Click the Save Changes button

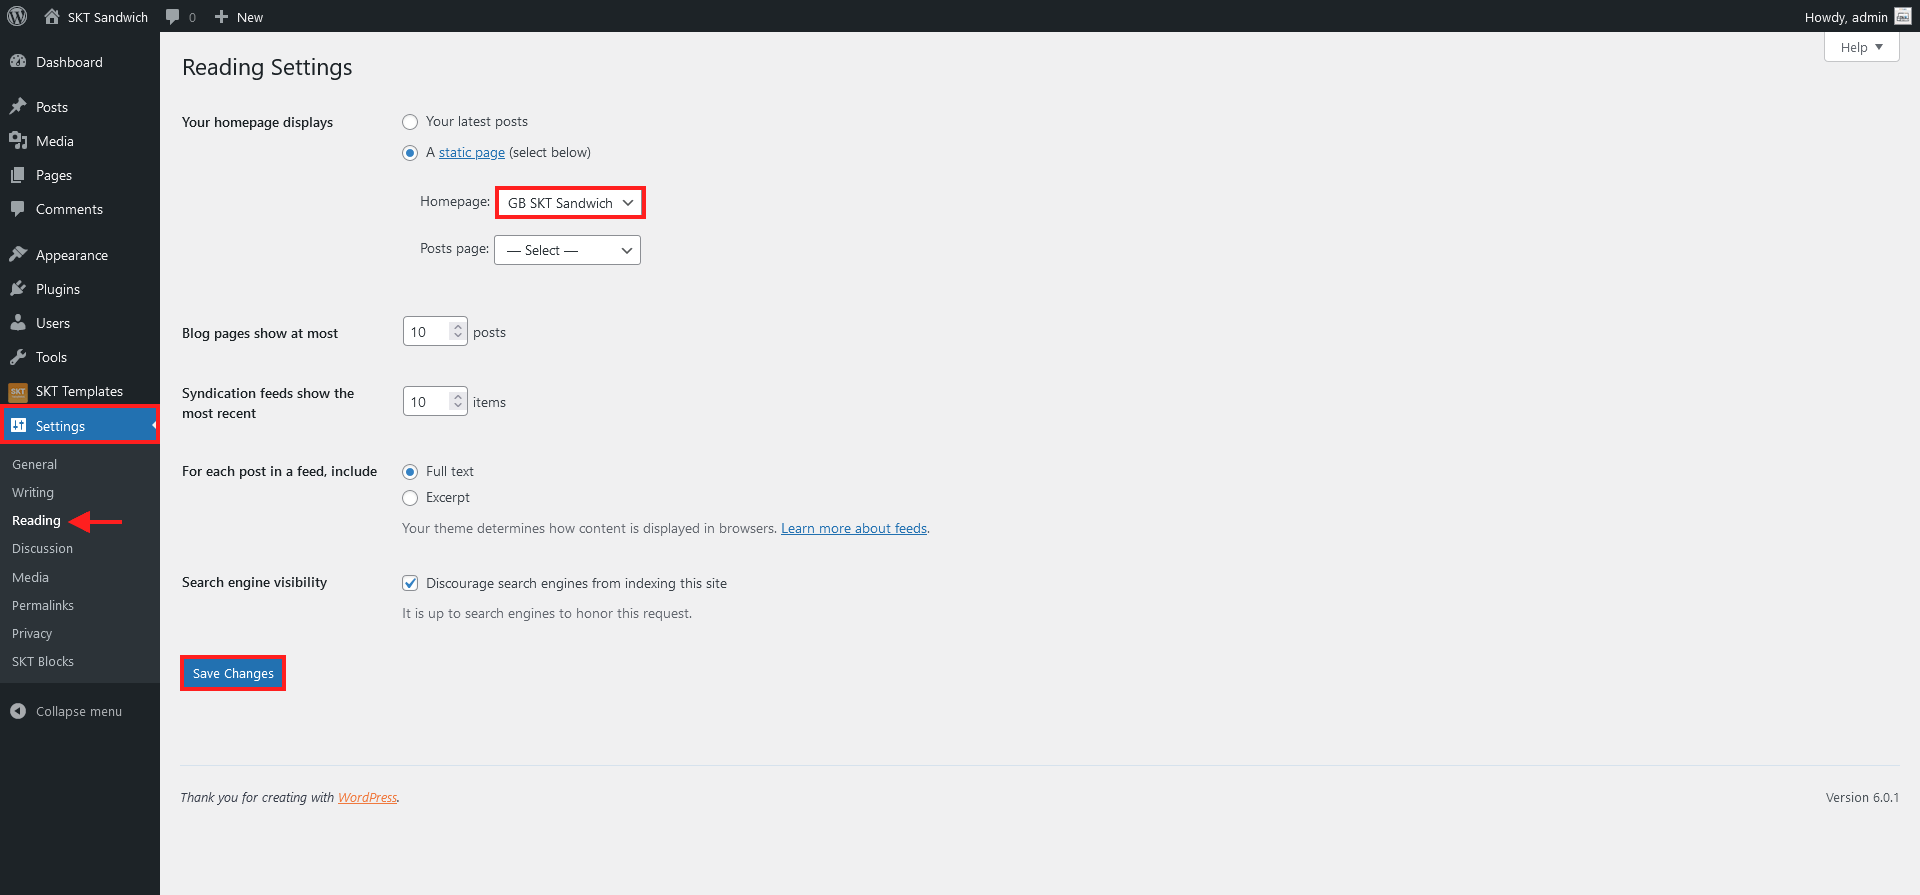(x=233, y=673)
